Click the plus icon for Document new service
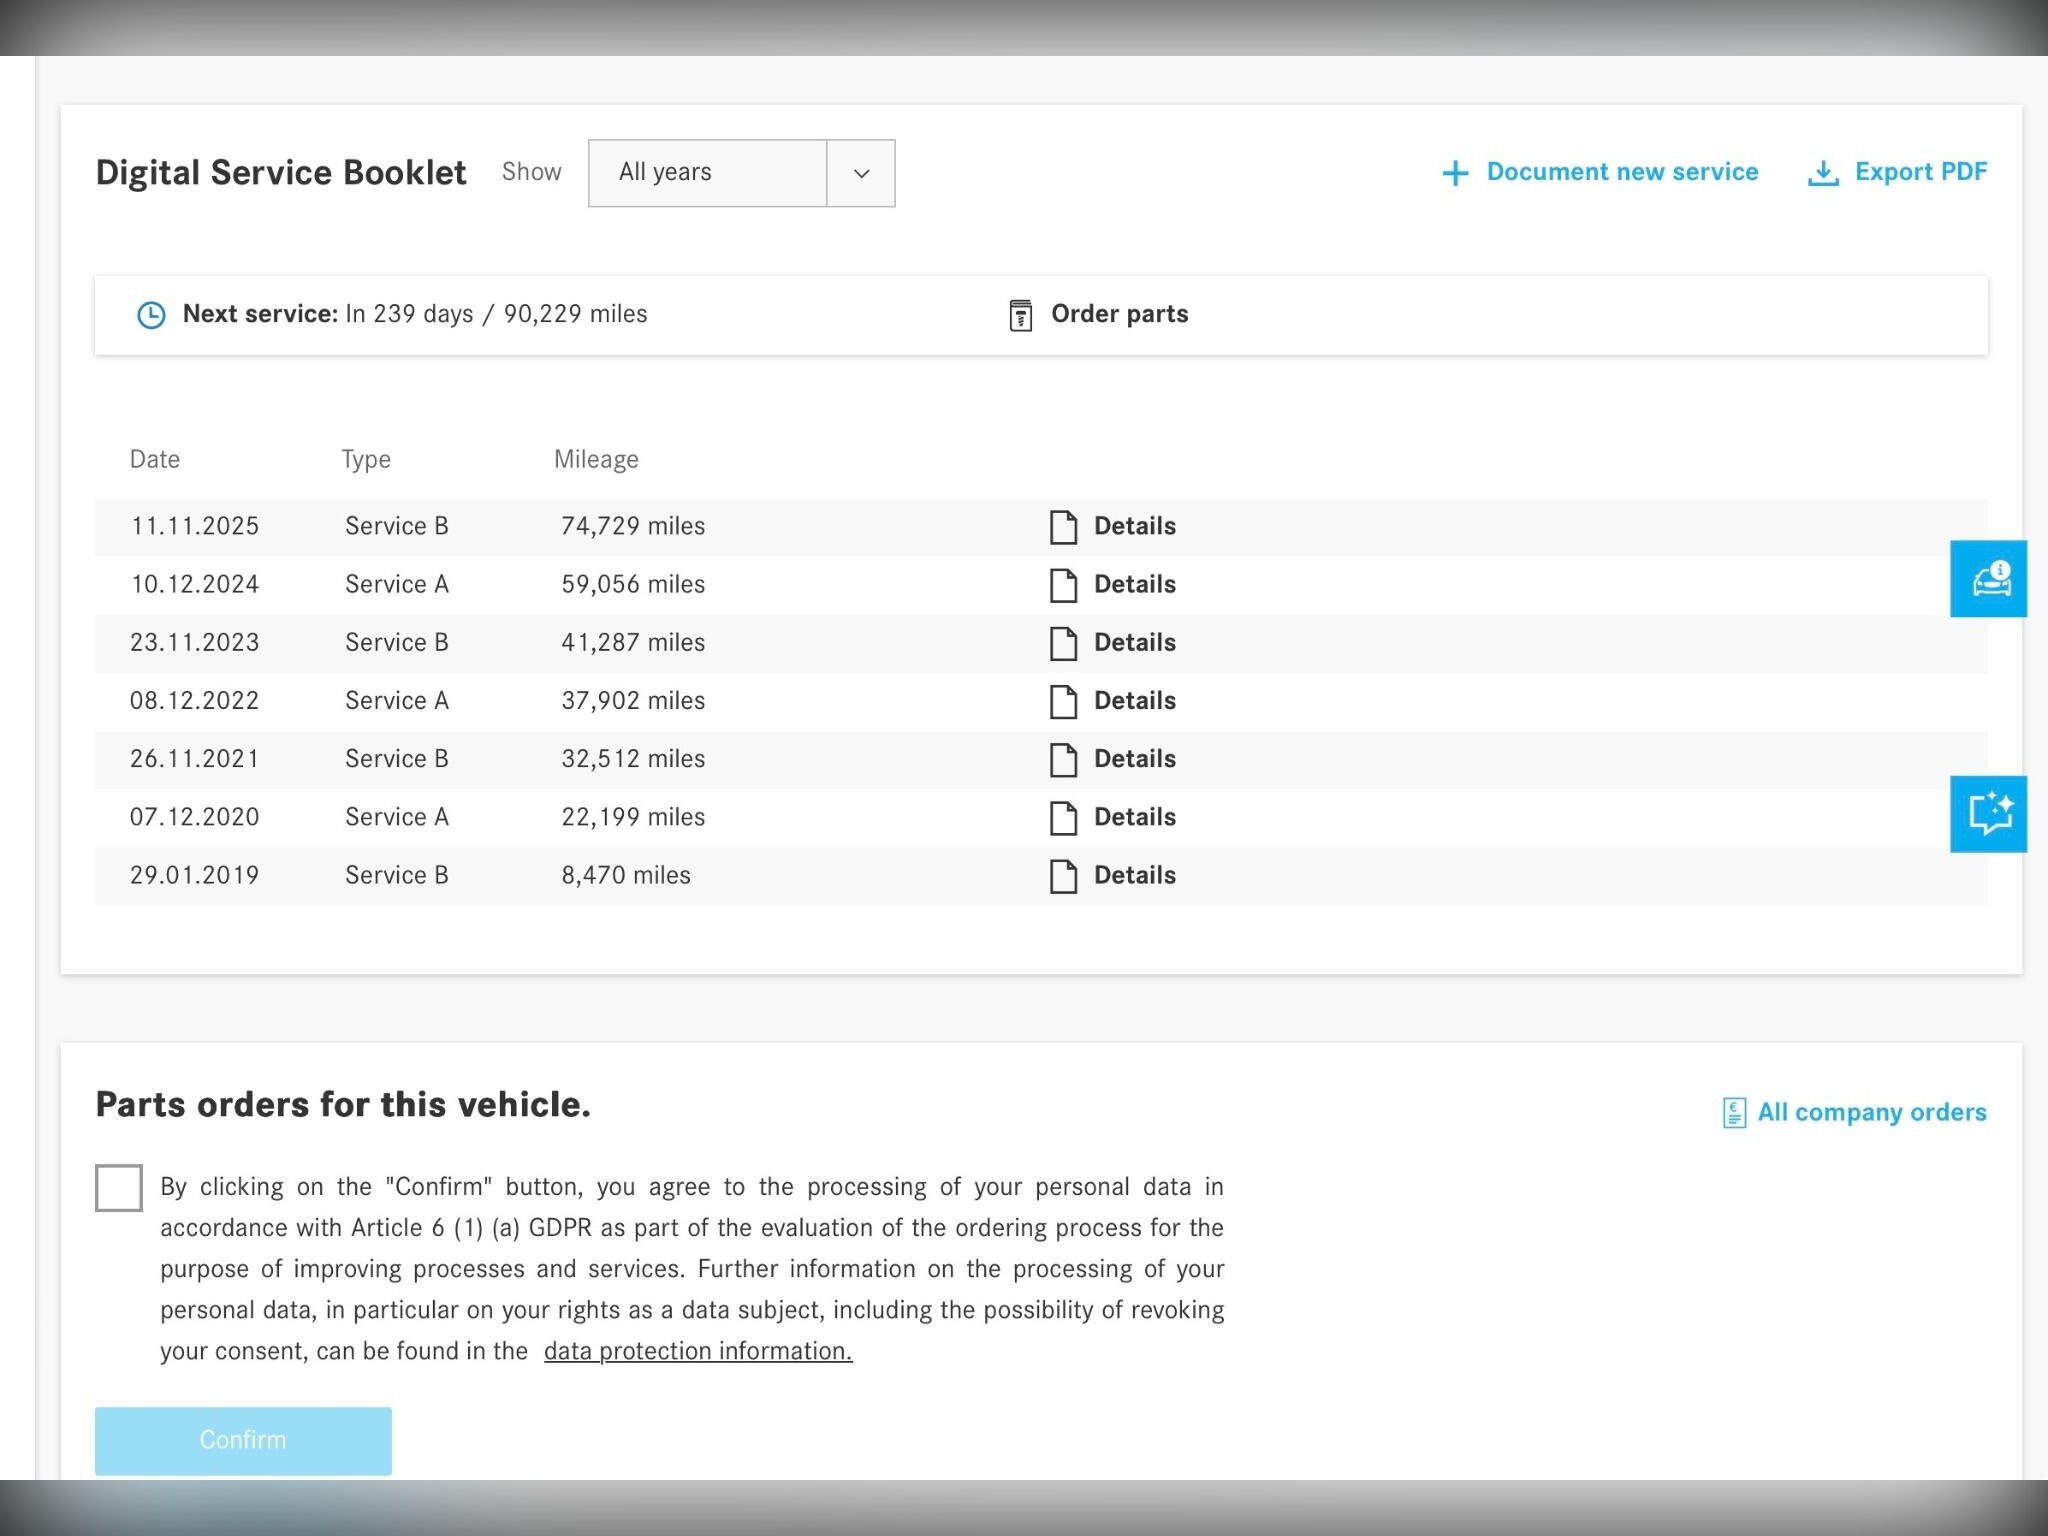The image size is (2048, 1536). click(x=1455, y=173)
